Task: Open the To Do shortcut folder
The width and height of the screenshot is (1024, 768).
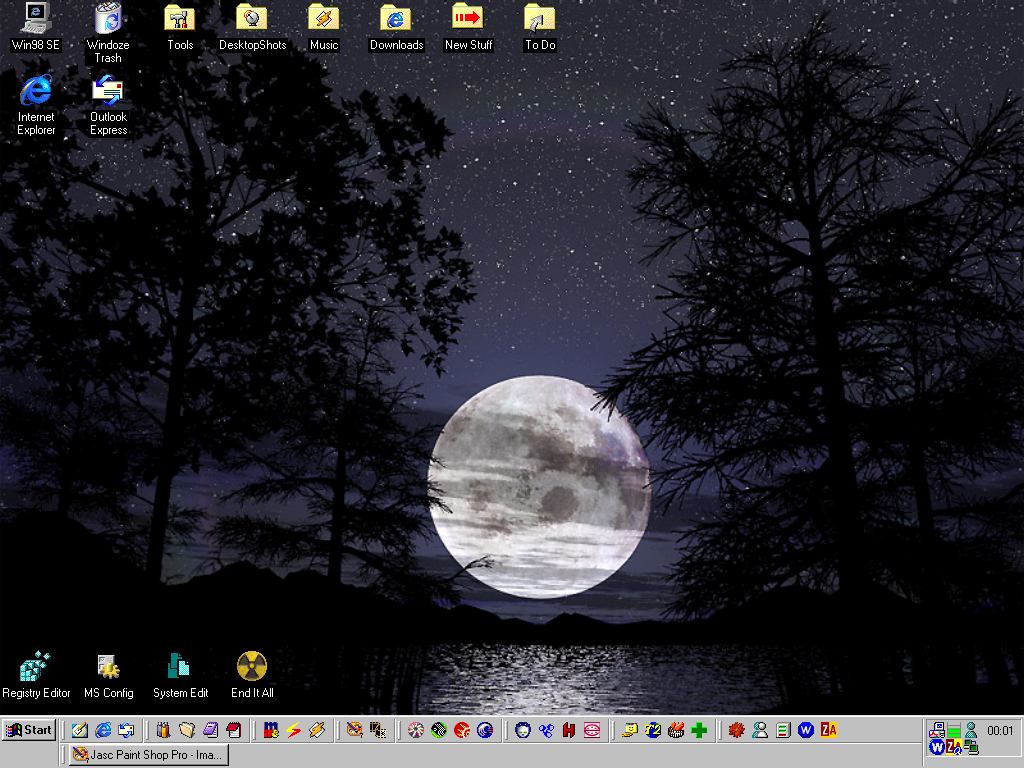Action: point(540,19)
